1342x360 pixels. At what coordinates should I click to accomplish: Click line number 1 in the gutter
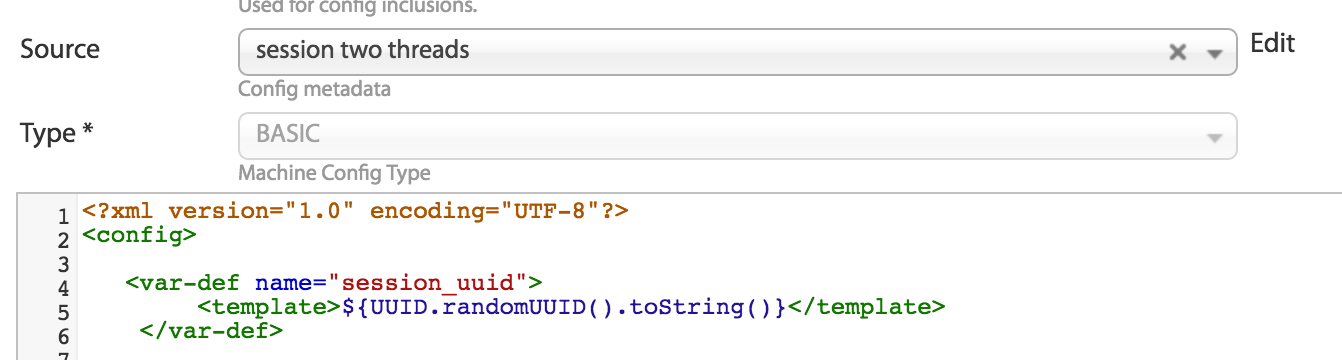click(62, 216)
